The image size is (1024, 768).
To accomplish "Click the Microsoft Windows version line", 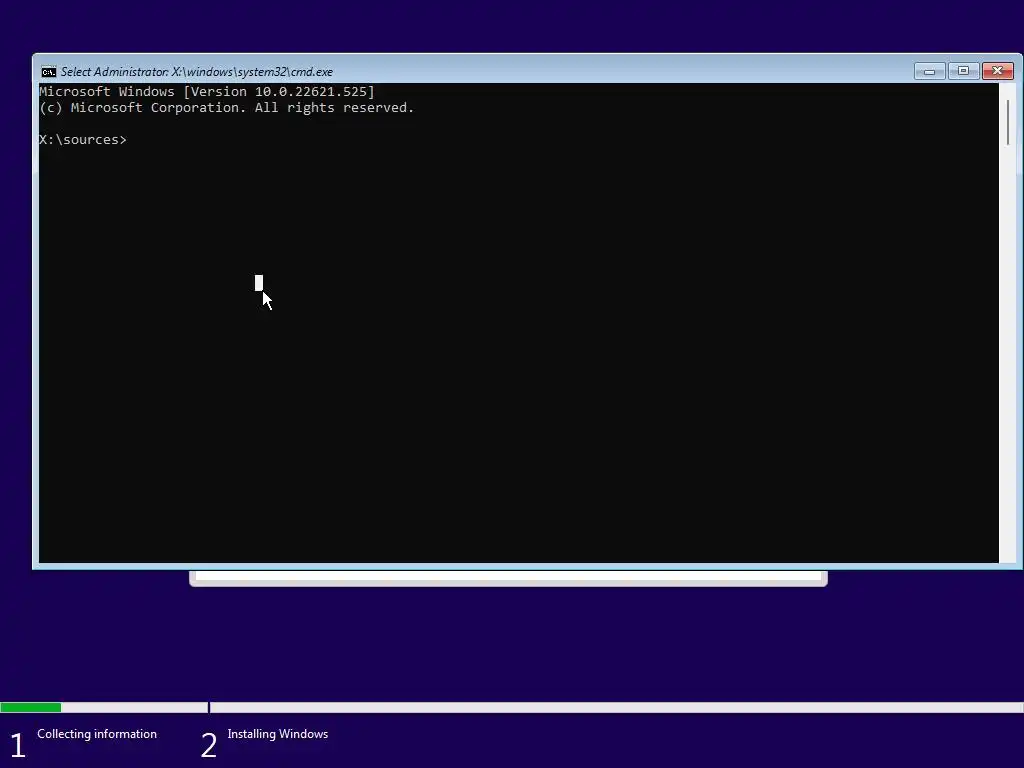I will [x=207, y=91].
